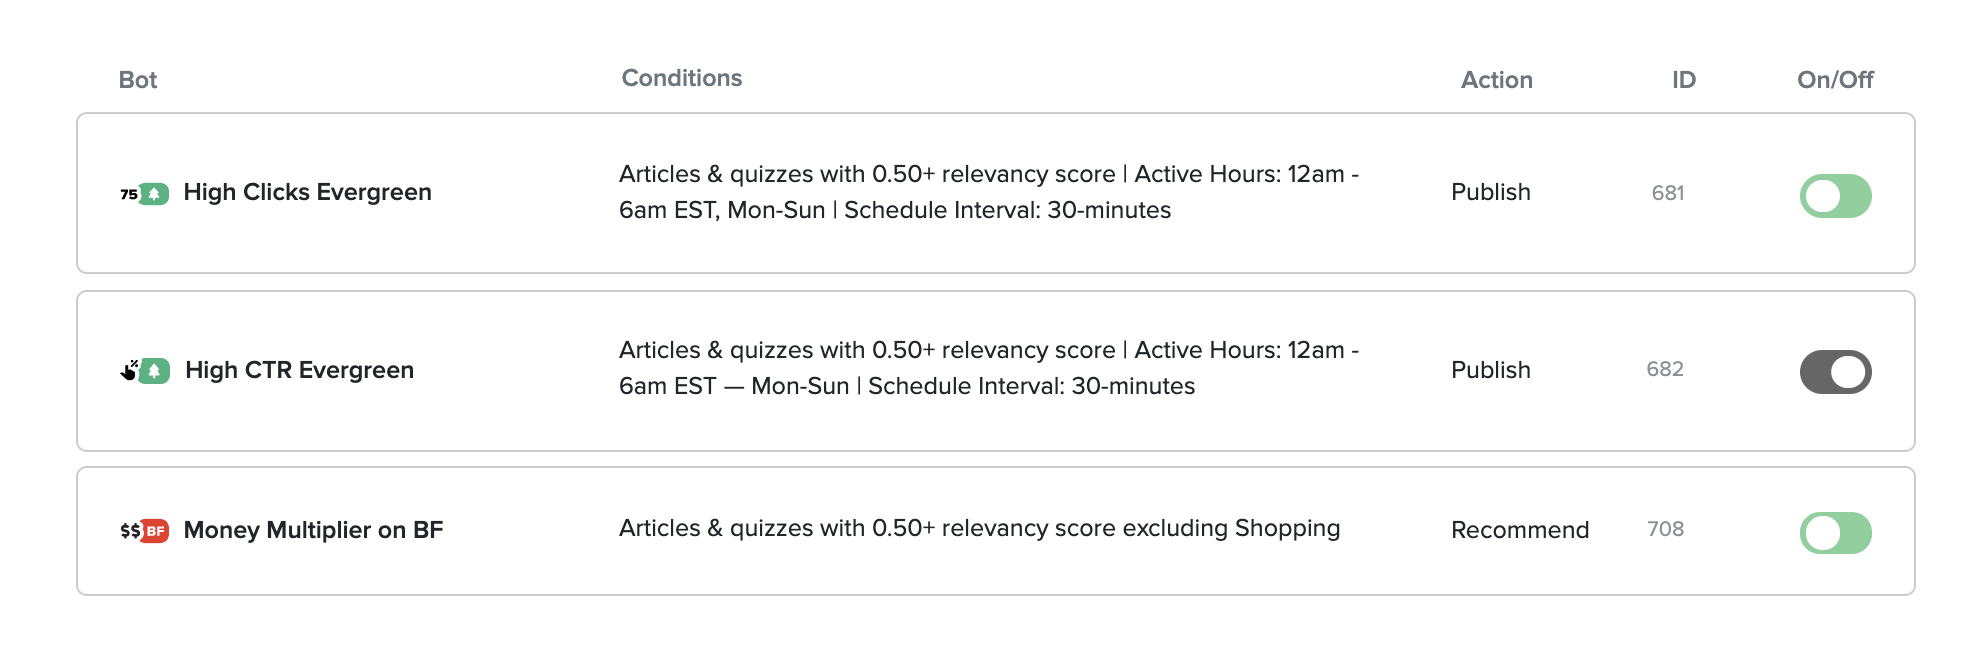Click the $$ icon beside Money Multiplier
The image size is (1988, 666).
130,531
